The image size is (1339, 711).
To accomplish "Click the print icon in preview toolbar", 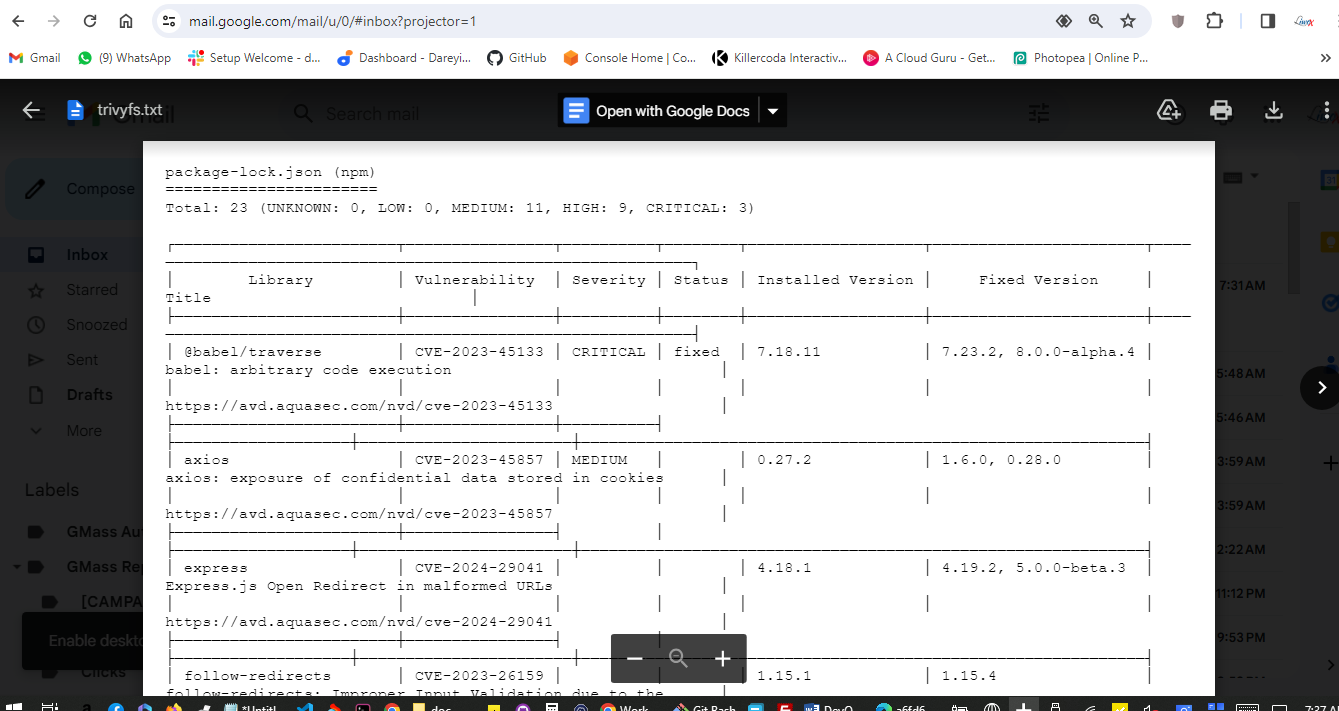I will [x=1221, y=110].
